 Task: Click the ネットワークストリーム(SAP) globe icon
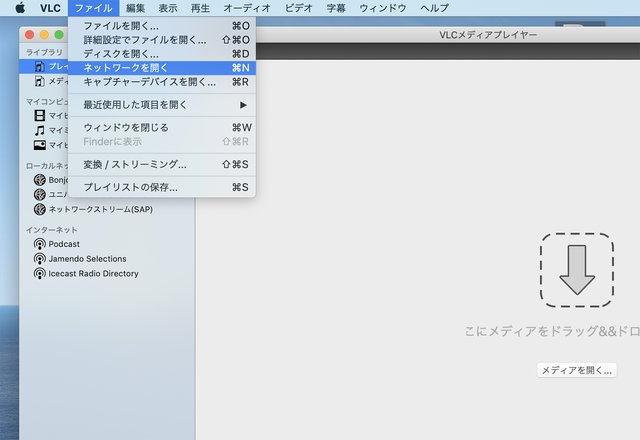40,209
